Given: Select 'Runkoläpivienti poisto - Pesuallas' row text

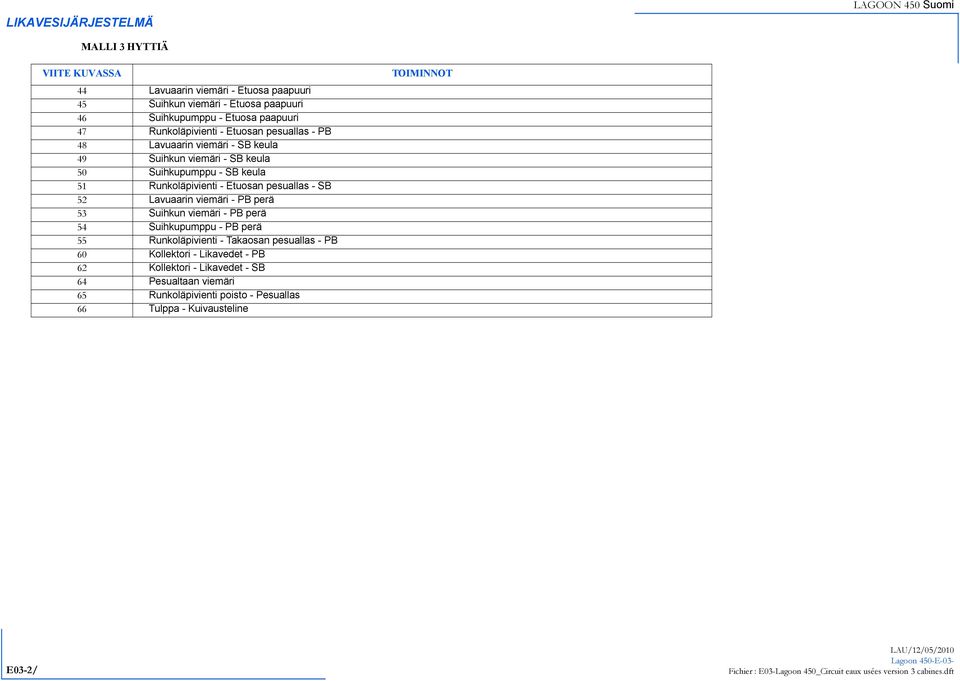Looking at the screenshot, I should click(224, 295).
